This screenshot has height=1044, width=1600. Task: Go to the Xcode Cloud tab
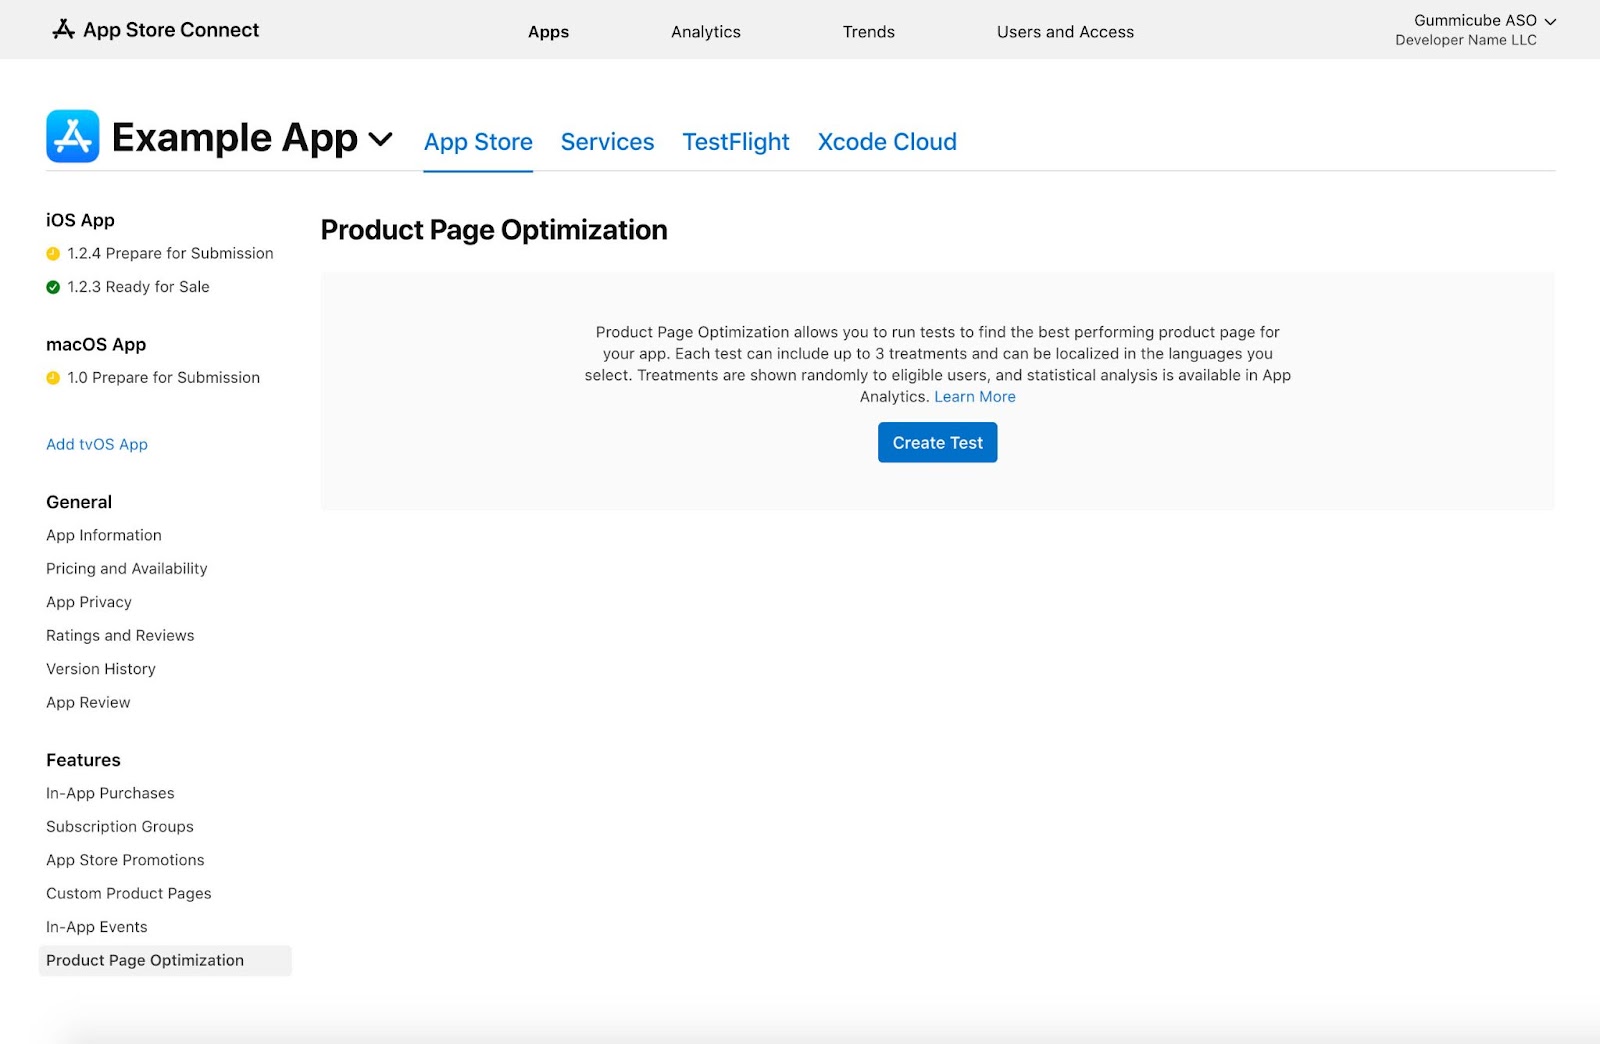coord(886,142)
